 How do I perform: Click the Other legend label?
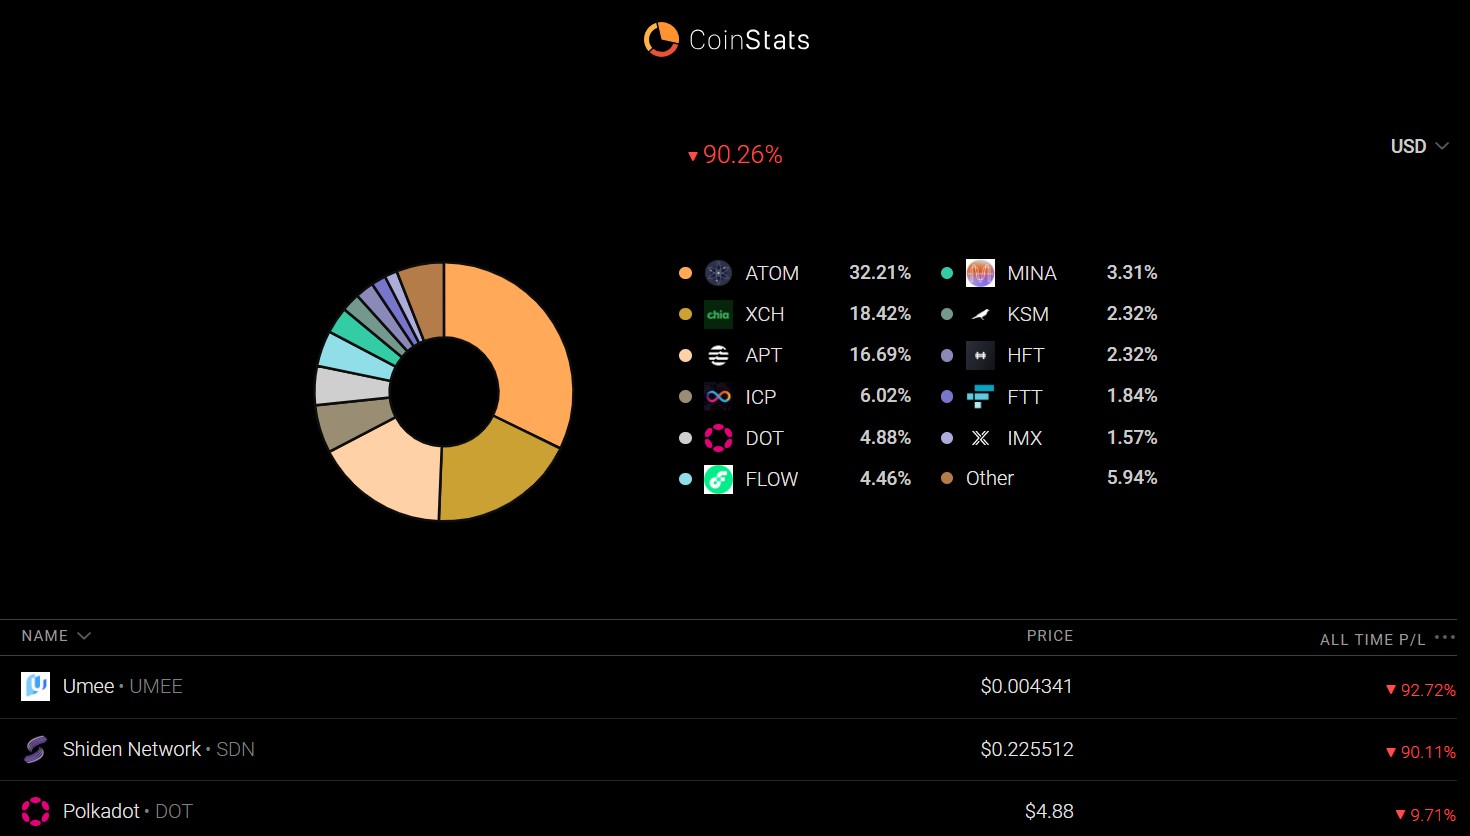pos(990,479)
